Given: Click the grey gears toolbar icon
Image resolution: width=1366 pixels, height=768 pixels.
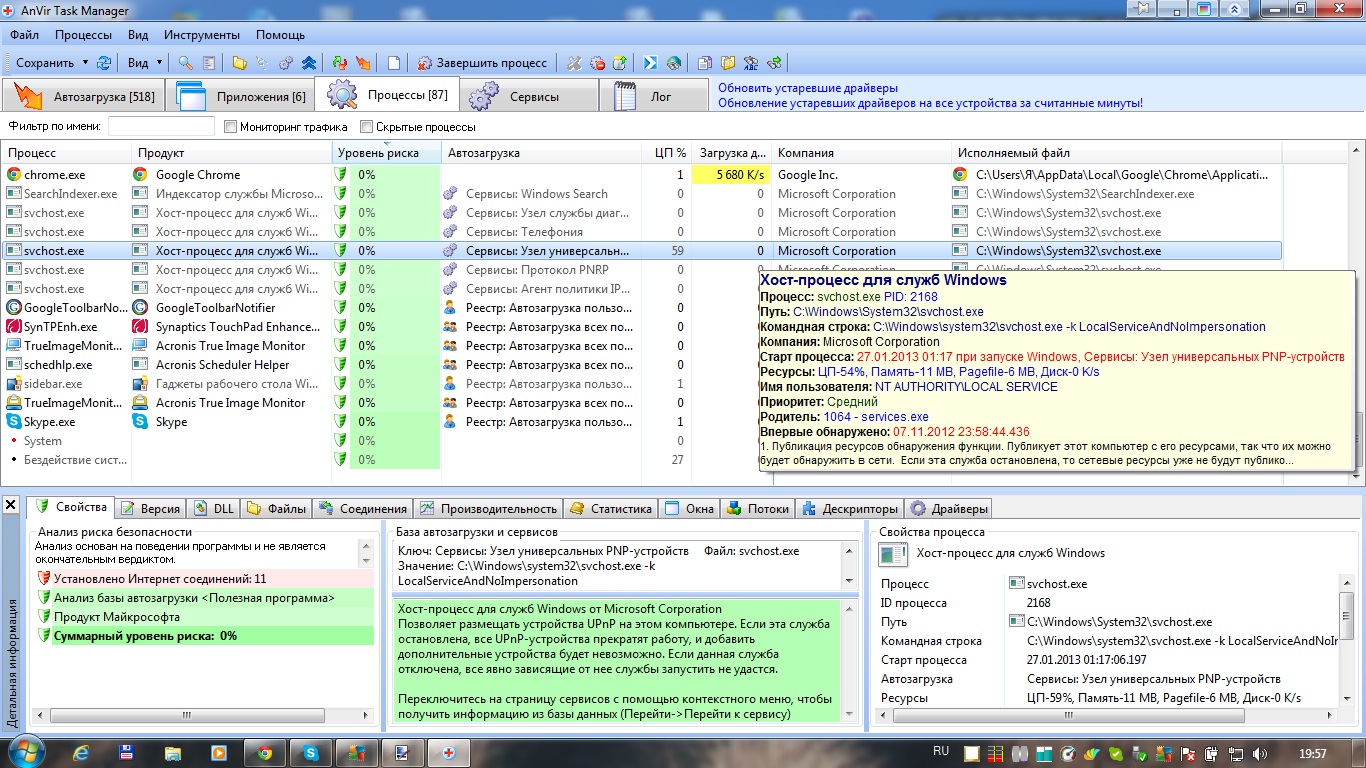Looking at the screenshot, I should (x=286, y=63).
